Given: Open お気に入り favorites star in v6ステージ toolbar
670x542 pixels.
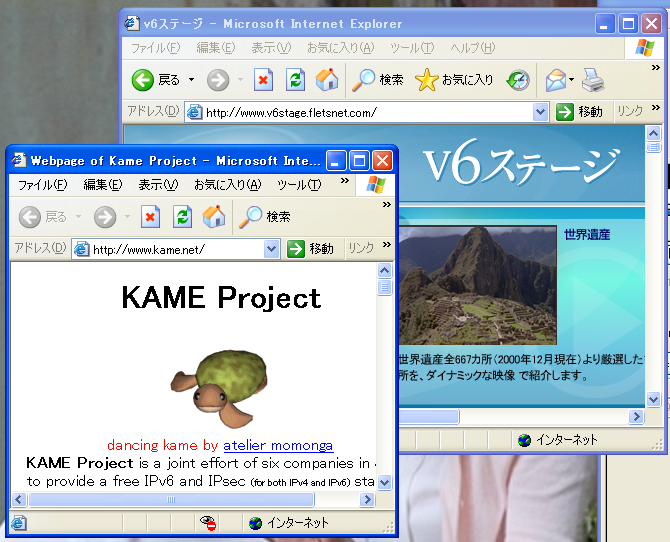Looking at the screenshot, I should point(454,80).
